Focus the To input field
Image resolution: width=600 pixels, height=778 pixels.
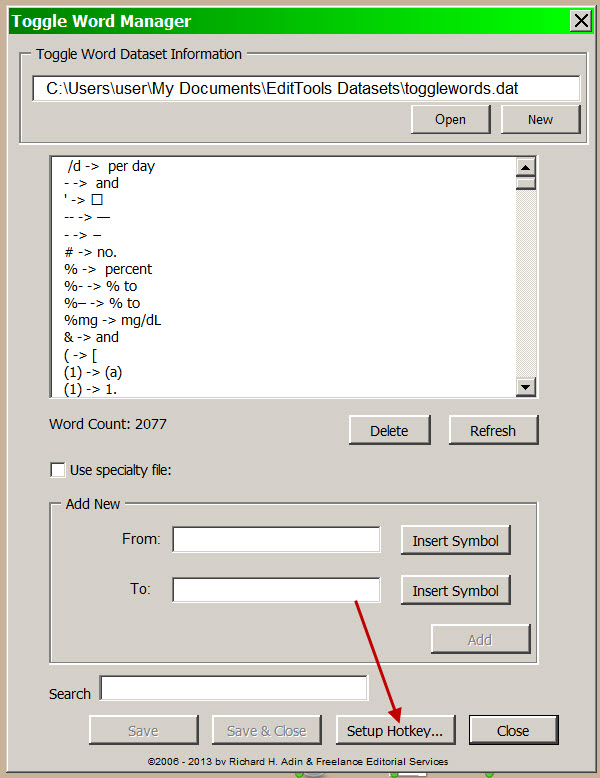[276, 590]
